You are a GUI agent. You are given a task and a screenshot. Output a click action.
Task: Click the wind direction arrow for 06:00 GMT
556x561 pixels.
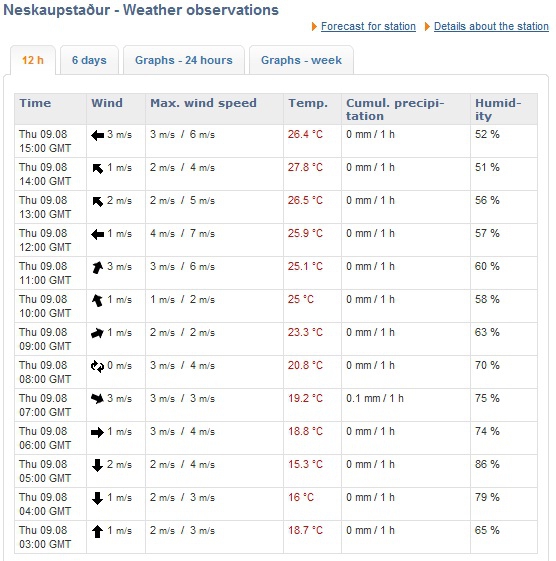point(97,432)
